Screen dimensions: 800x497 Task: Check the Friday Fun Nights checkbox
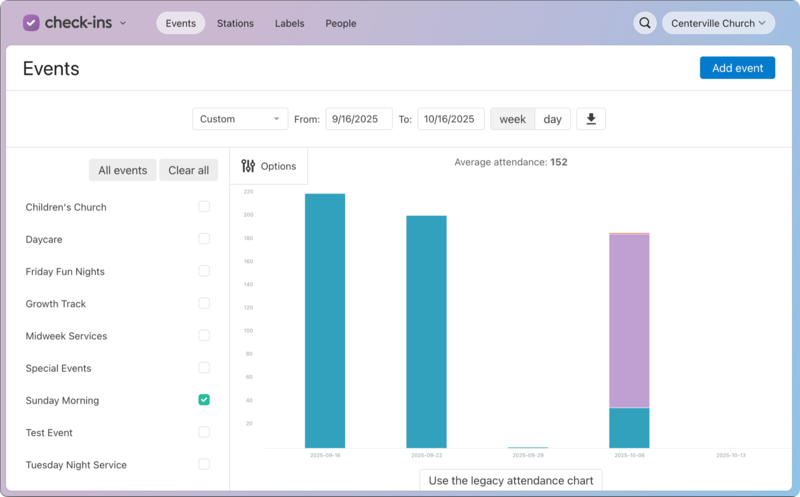[204, 271]
